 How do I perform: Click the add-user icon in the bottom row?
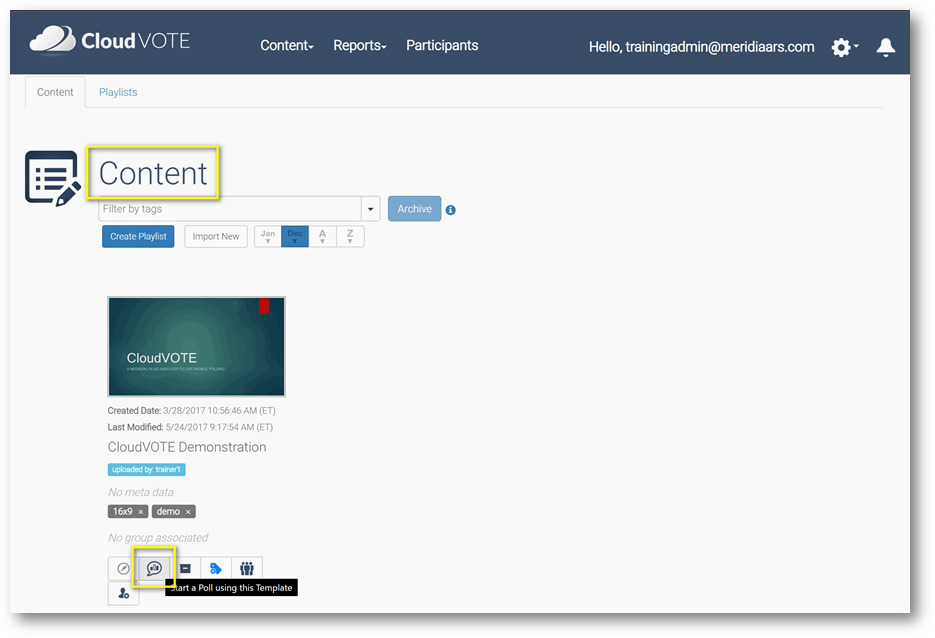[x=123, y=593]
